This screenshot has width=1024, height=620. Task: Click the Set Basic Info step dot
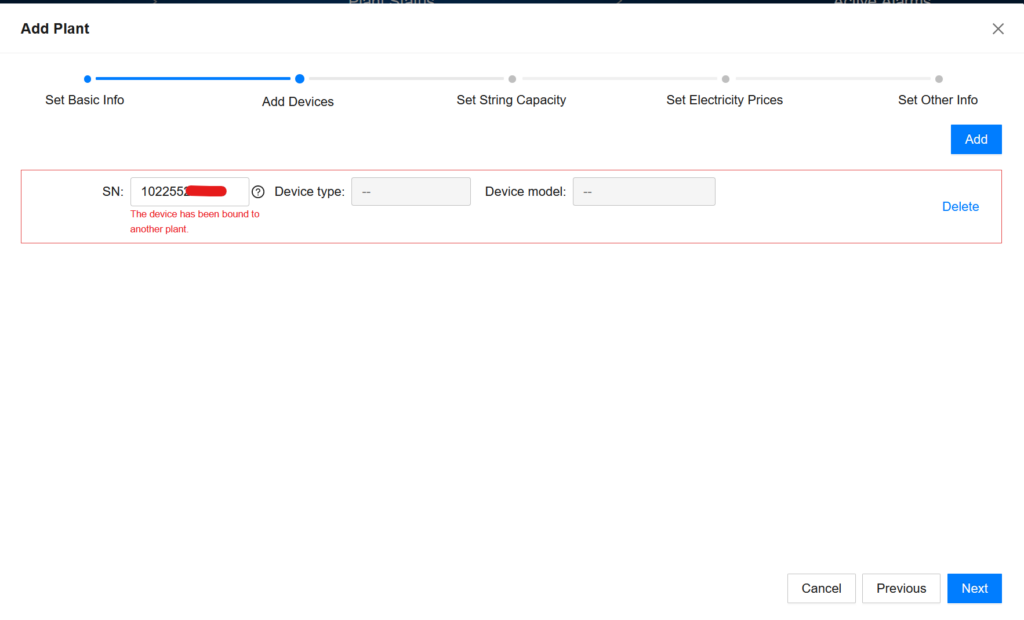88,78
